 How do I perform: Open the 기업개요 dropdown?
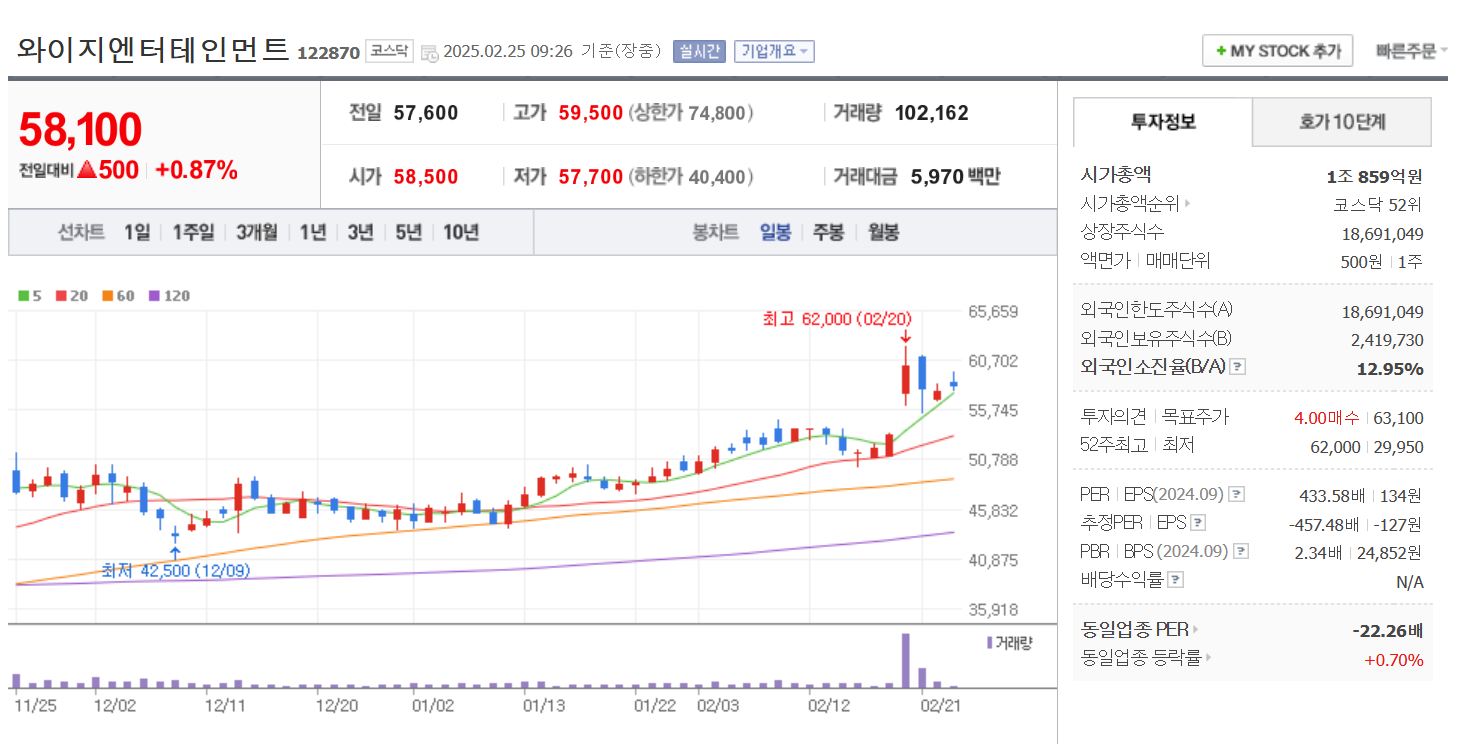coord(774,51)
